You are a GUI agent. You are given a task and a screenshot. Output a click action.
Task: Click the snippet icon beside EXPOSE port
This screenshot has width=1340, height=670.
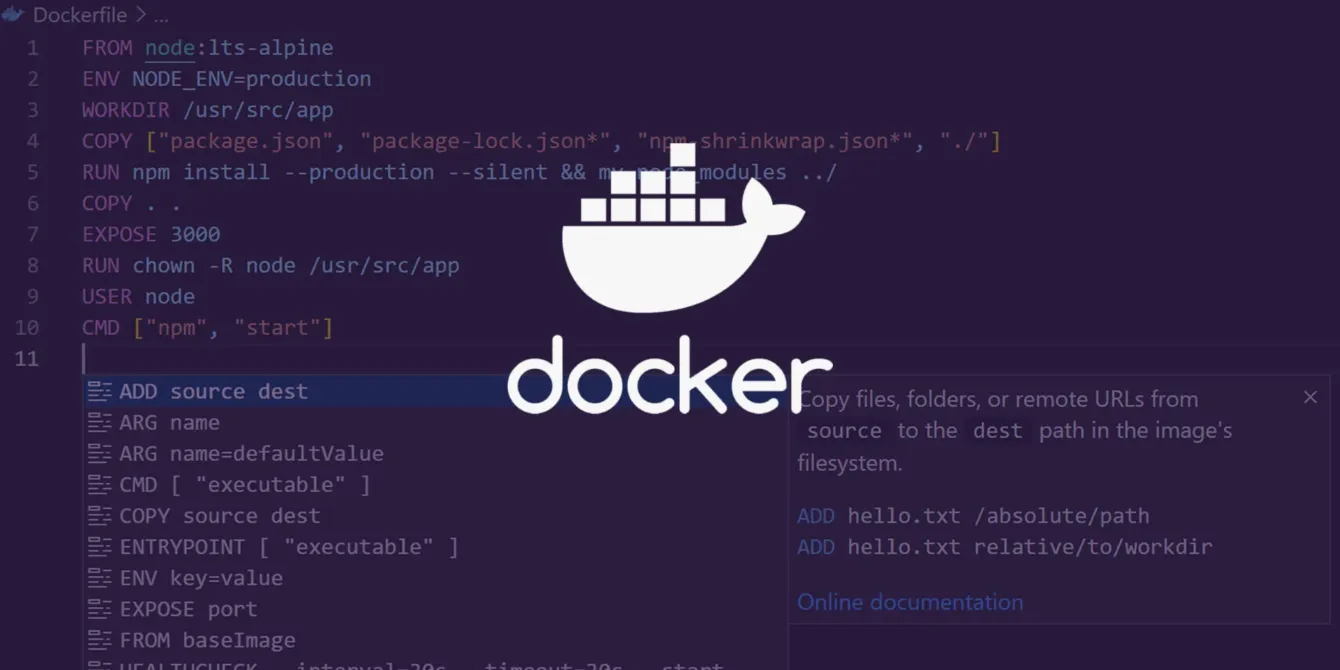pos(100,608)
